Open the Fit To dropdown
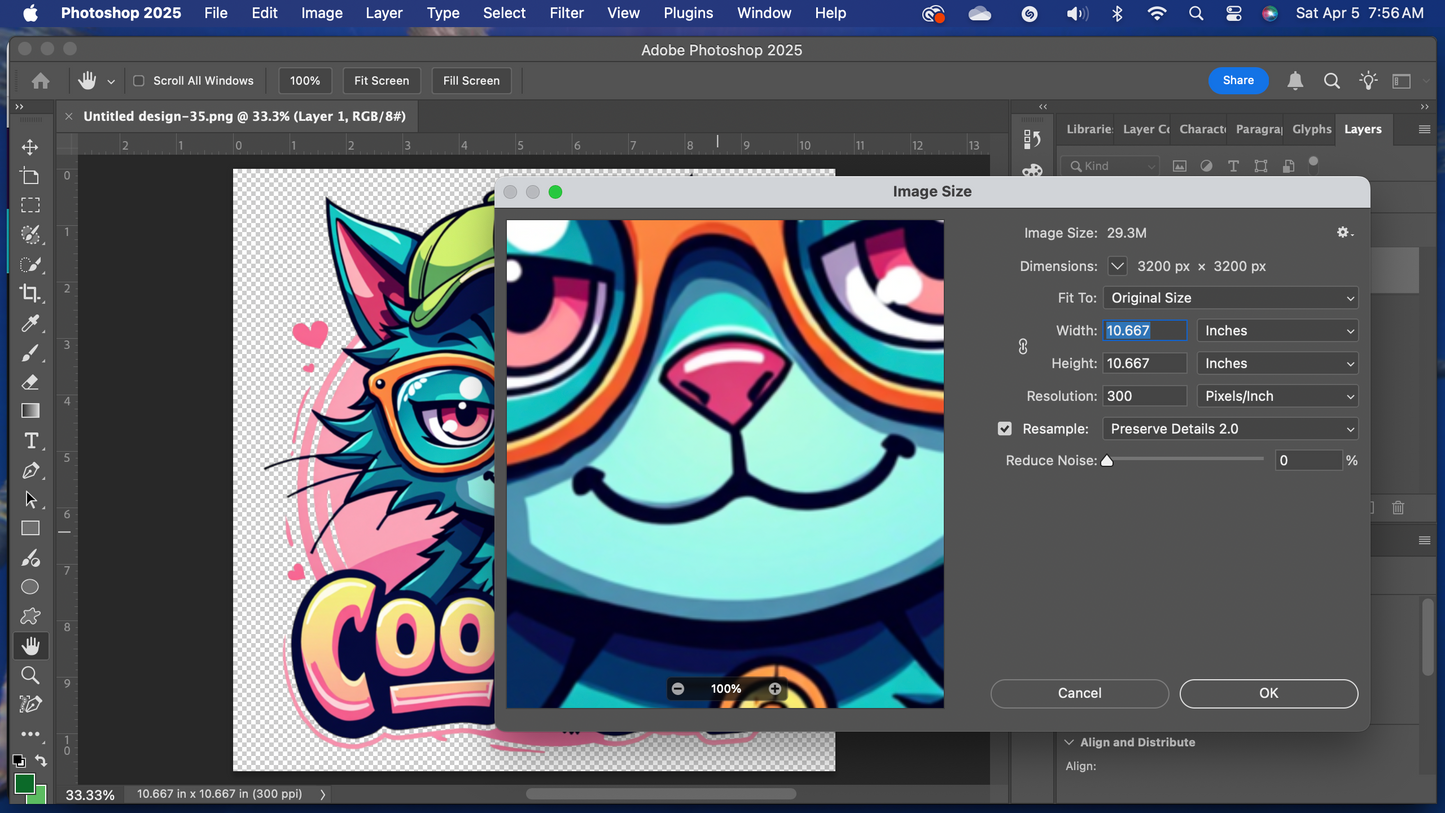The width and height of the screenshot is (1445, 813). pyautogui.click(x=1231, y=298)
